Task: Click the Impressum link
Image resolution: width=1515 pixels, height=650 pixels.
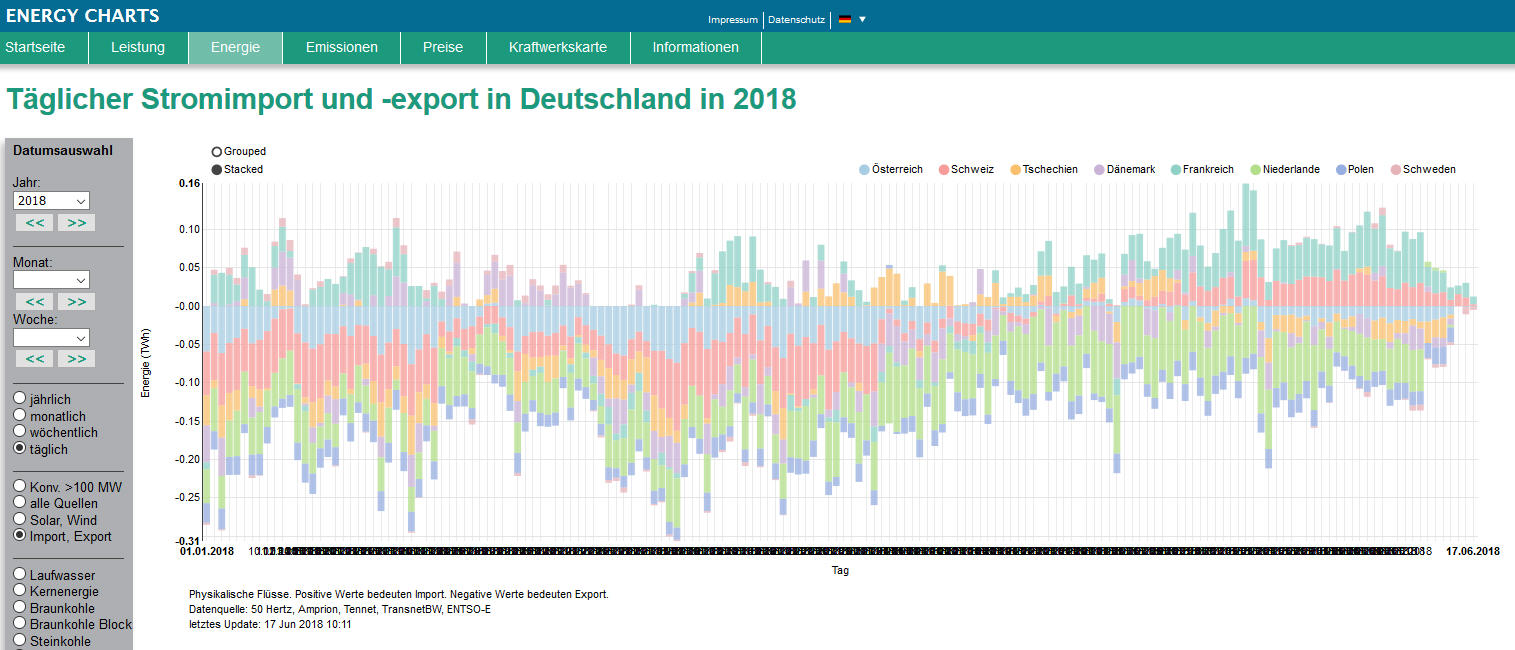Action: 732,20
